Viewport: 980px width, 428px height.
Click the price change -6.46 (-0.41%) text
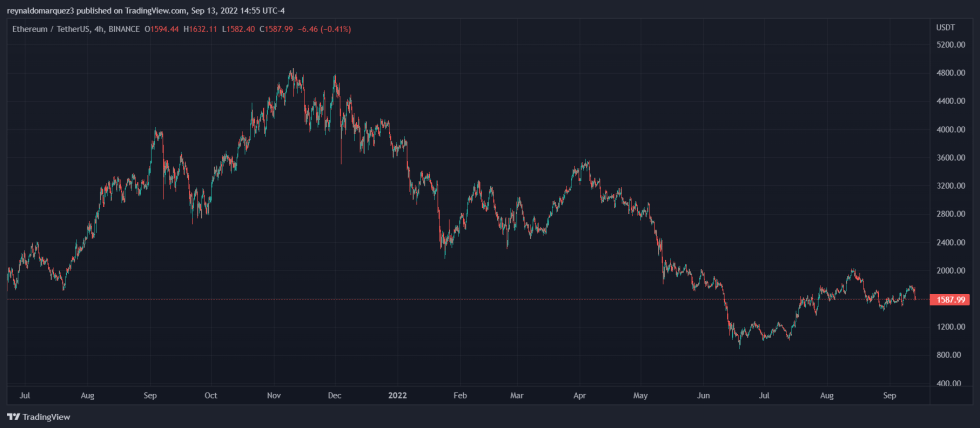324,28
